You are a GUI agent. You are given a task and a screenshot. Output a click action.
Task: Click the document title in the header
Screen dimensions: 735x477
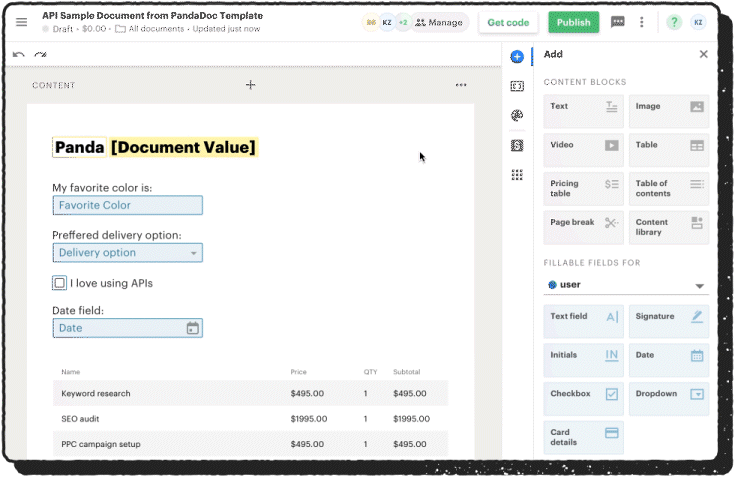(x=152, y=15)
